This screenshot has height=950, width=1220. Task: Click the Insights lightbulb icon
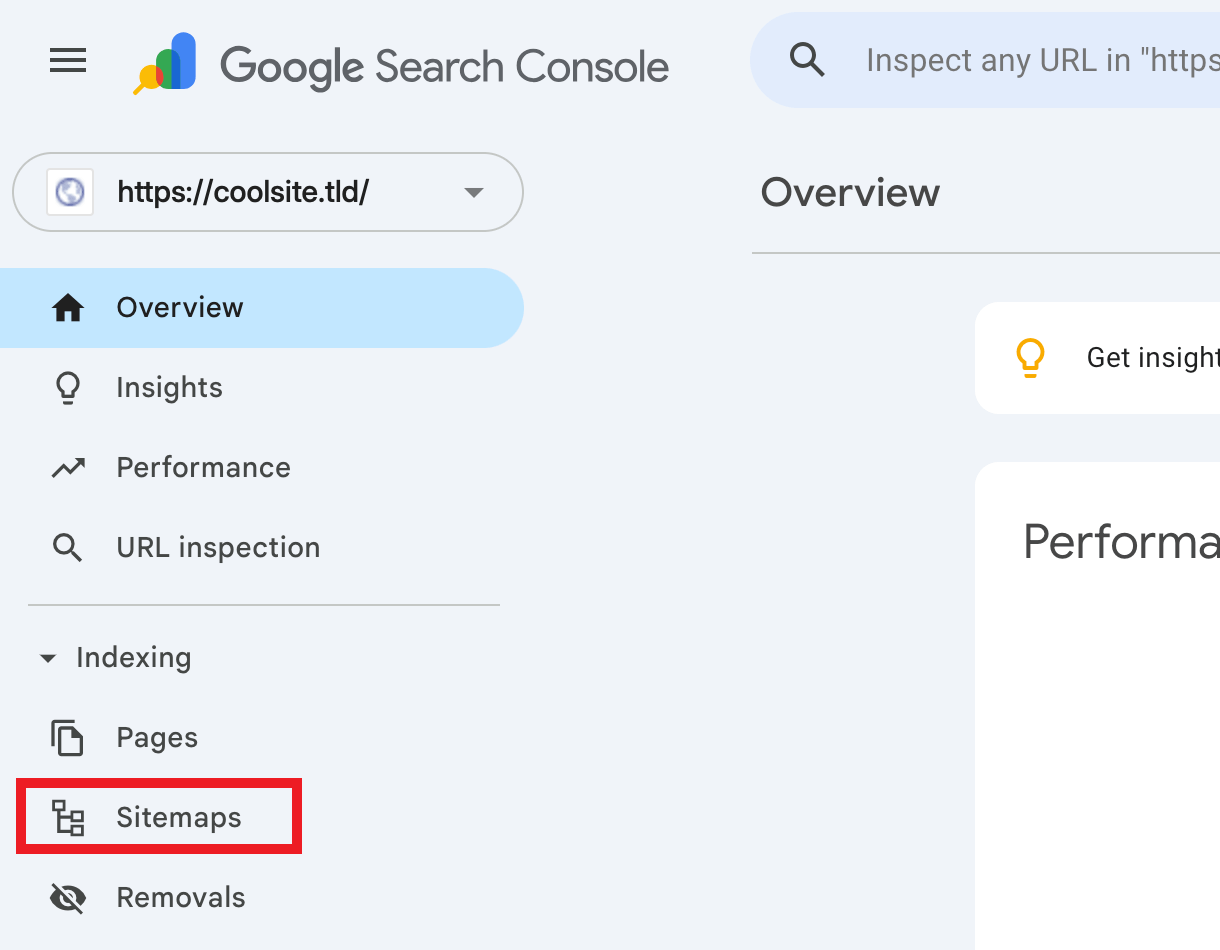point(67,387)
